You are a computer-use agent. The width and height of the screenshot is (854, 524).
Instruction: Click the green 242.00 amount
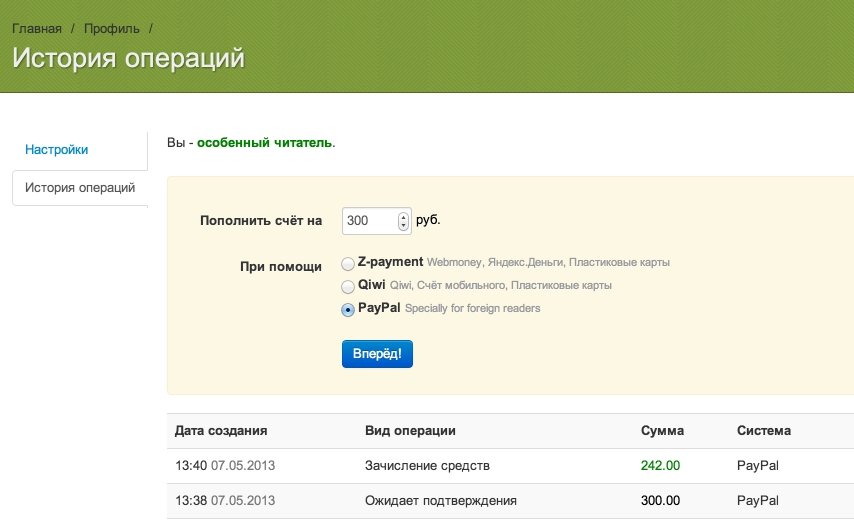click(x=660, y=466)
